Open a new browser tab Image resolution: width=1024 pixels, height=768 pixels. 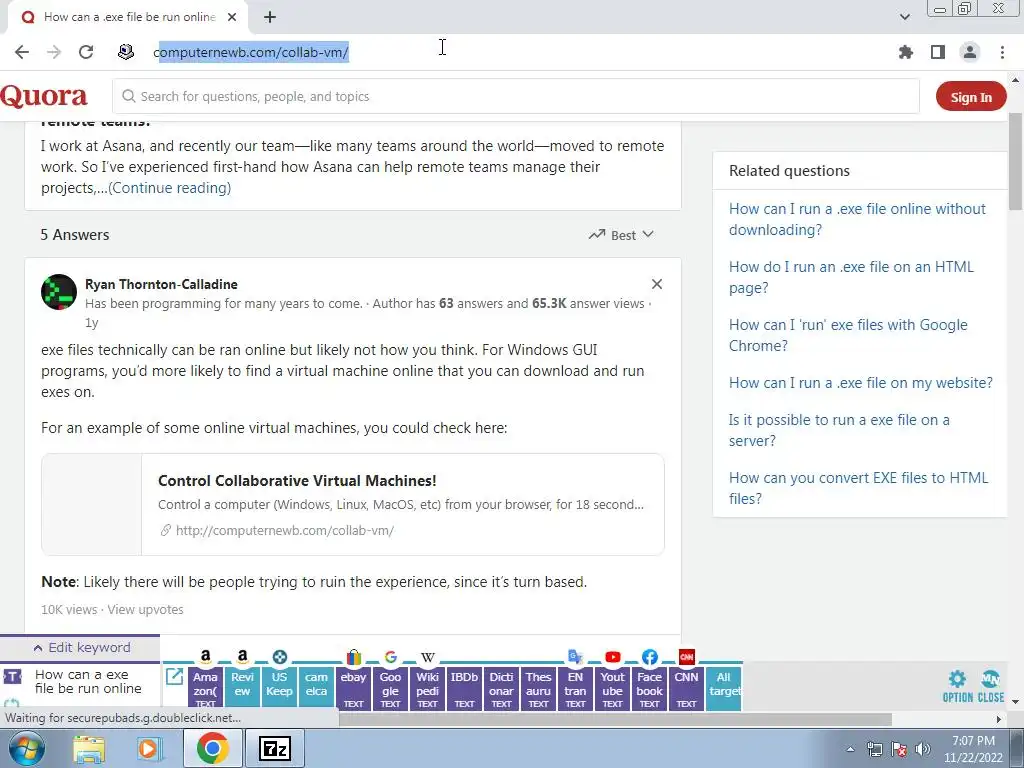pyautogui.click(x=270, y=18)
